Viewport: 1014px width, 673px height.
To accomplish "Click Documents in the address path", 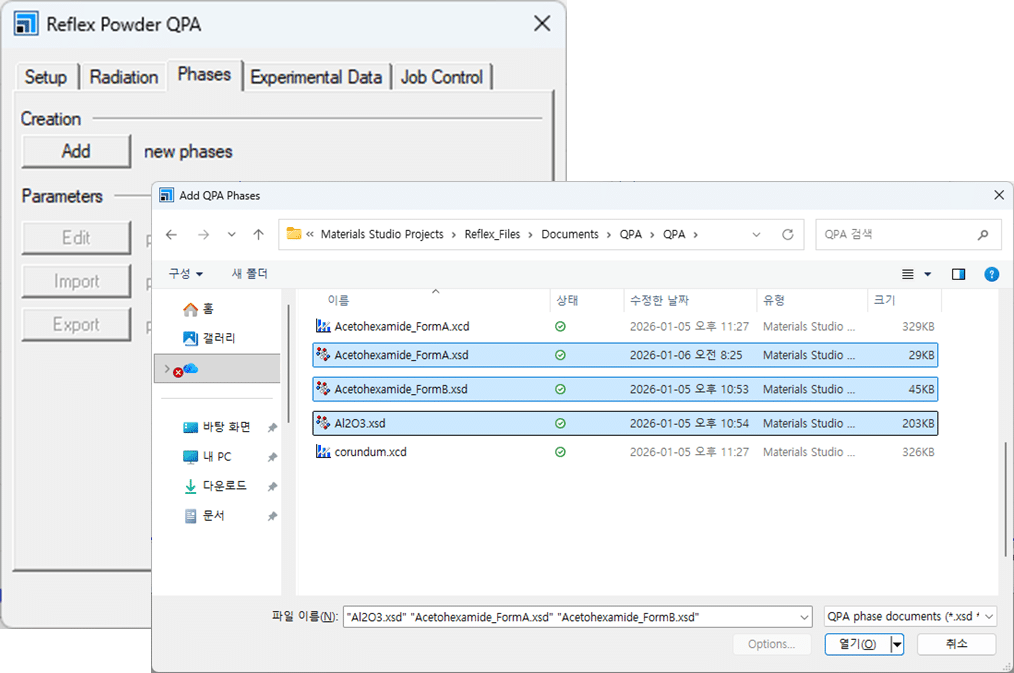I will 570,234.
